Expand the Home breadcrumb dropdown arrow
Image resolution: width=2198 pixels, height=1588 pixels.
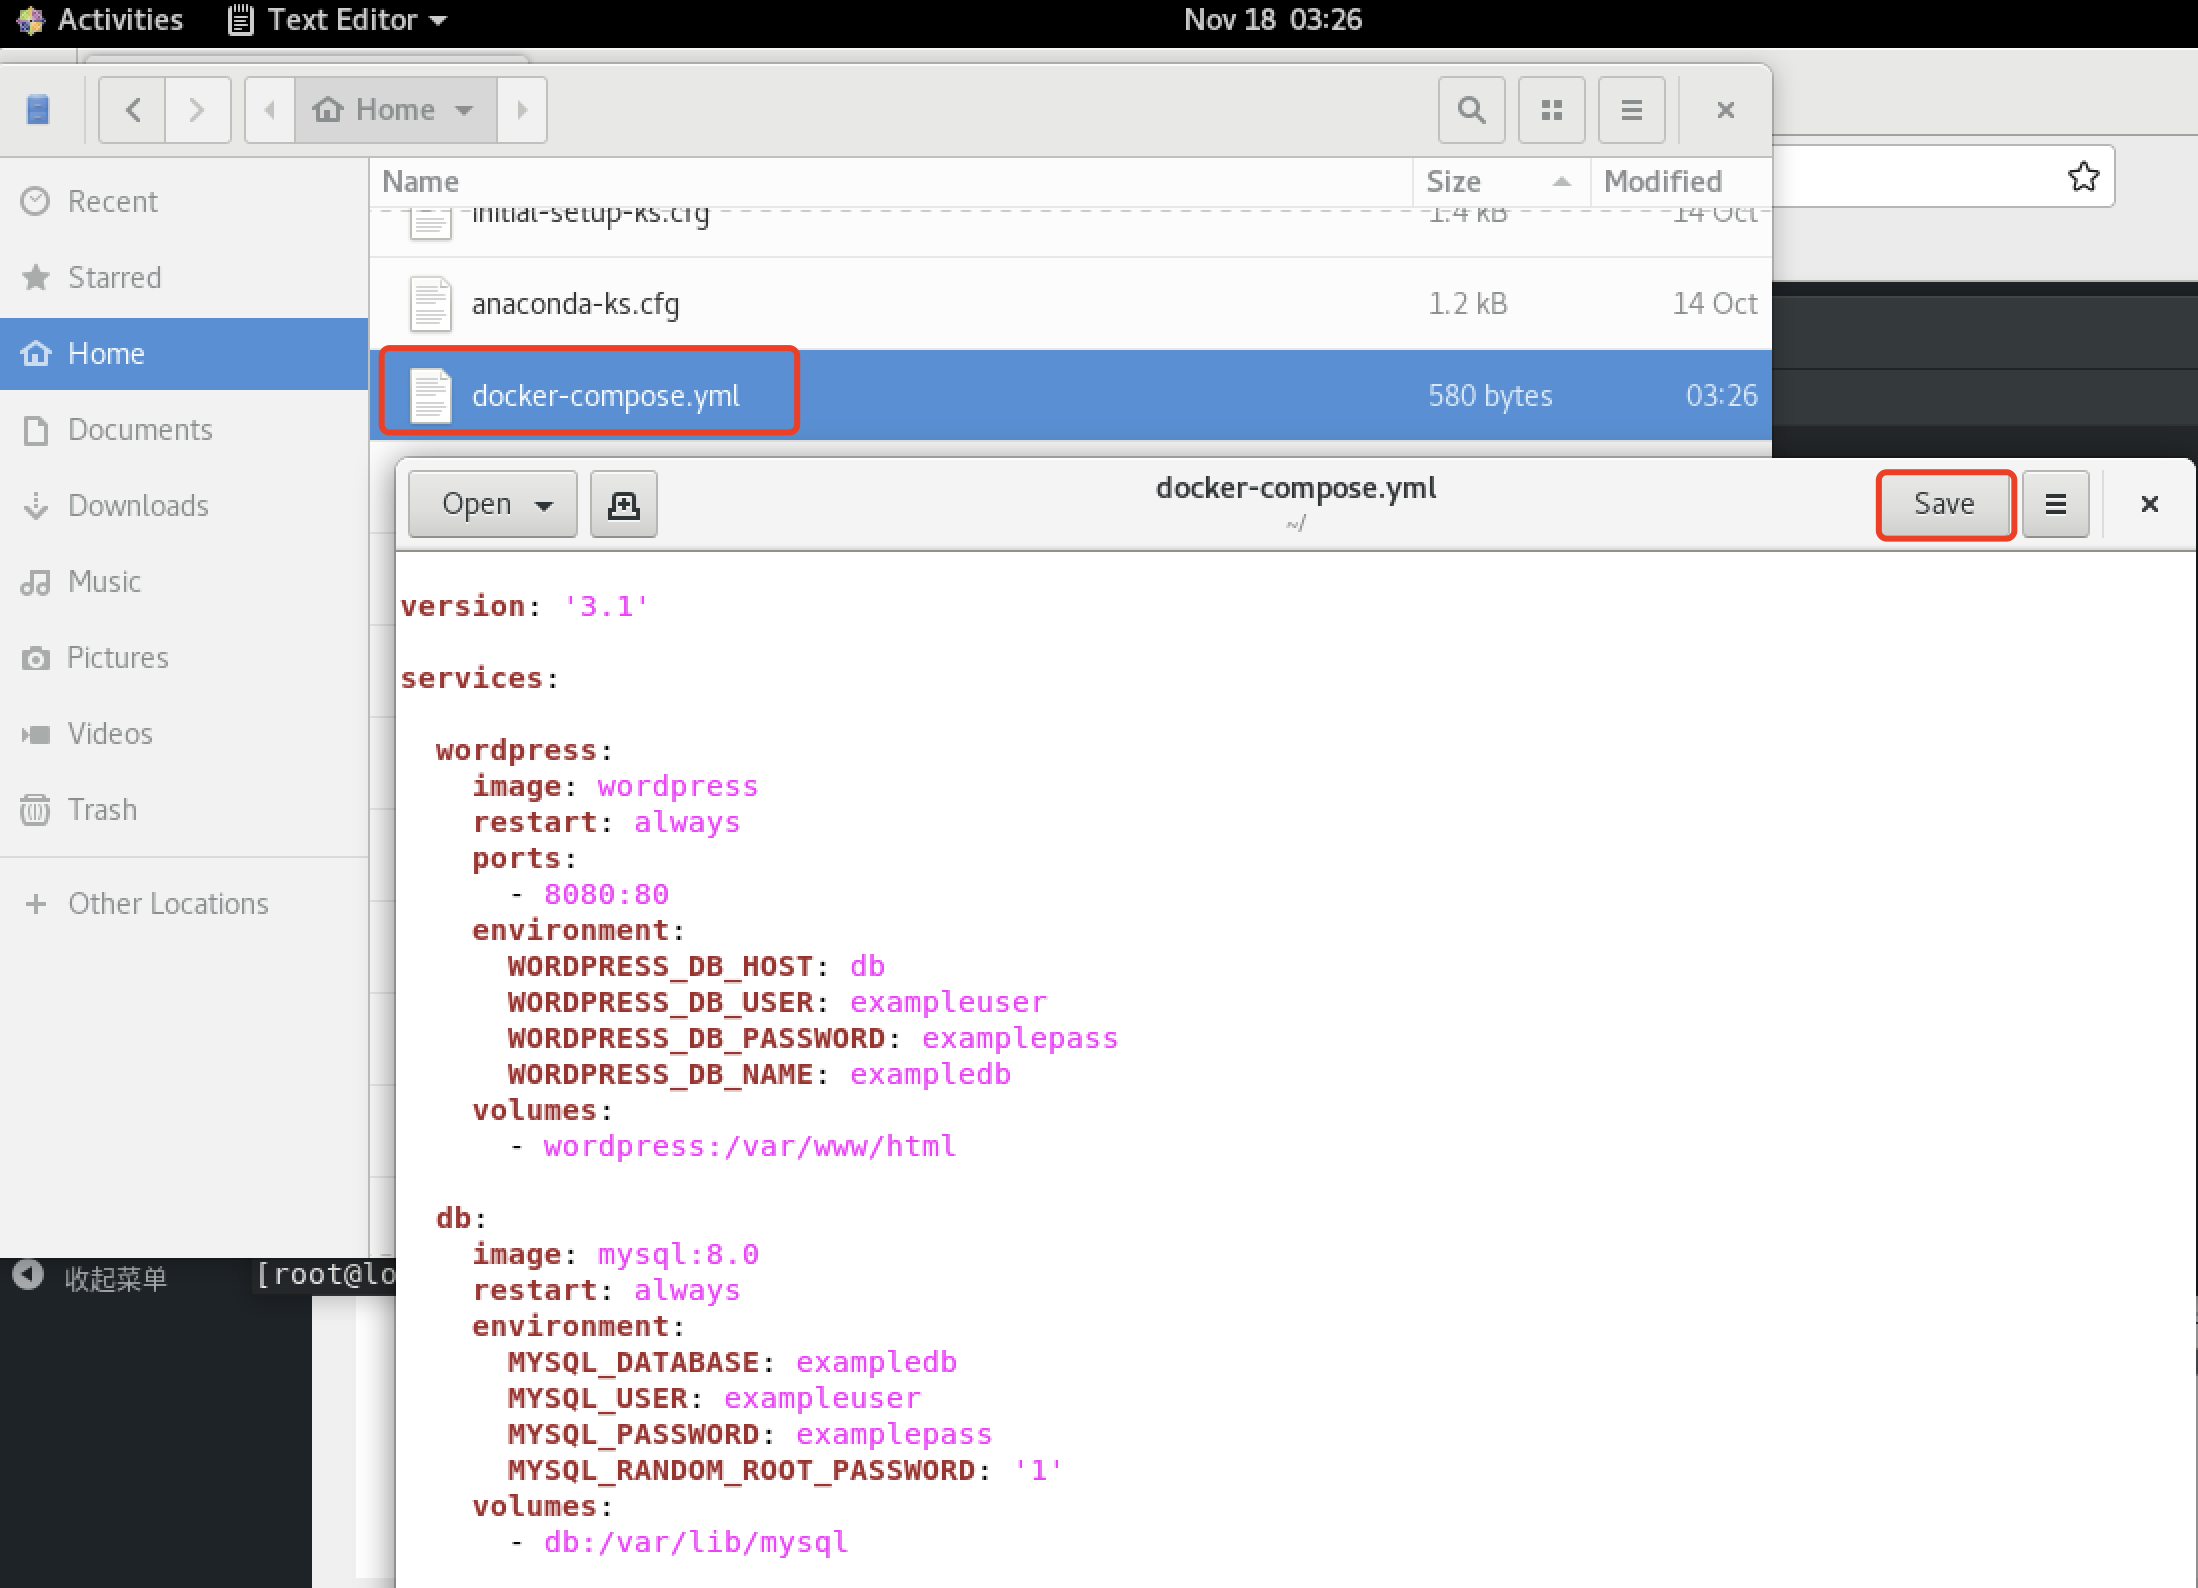tap(464, 110)
